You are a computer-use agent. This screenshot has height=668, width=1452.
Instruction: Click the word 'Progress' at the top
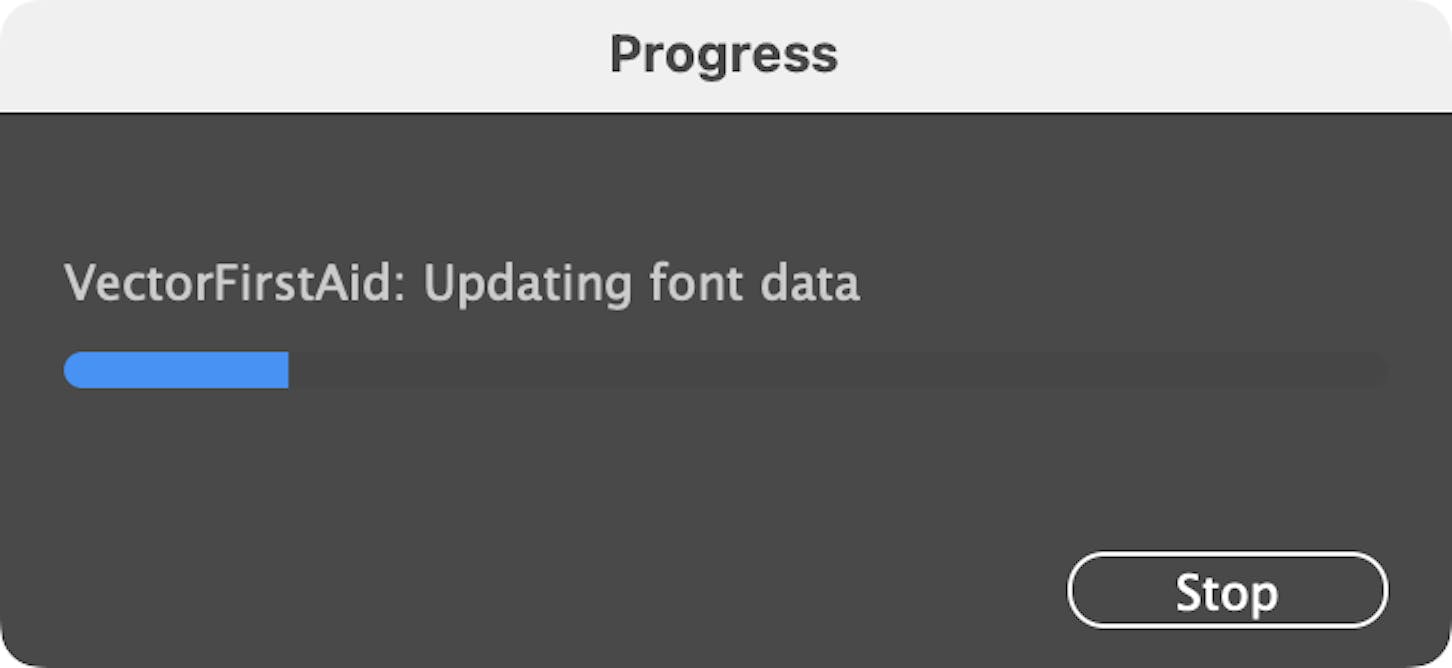point(726,55)
